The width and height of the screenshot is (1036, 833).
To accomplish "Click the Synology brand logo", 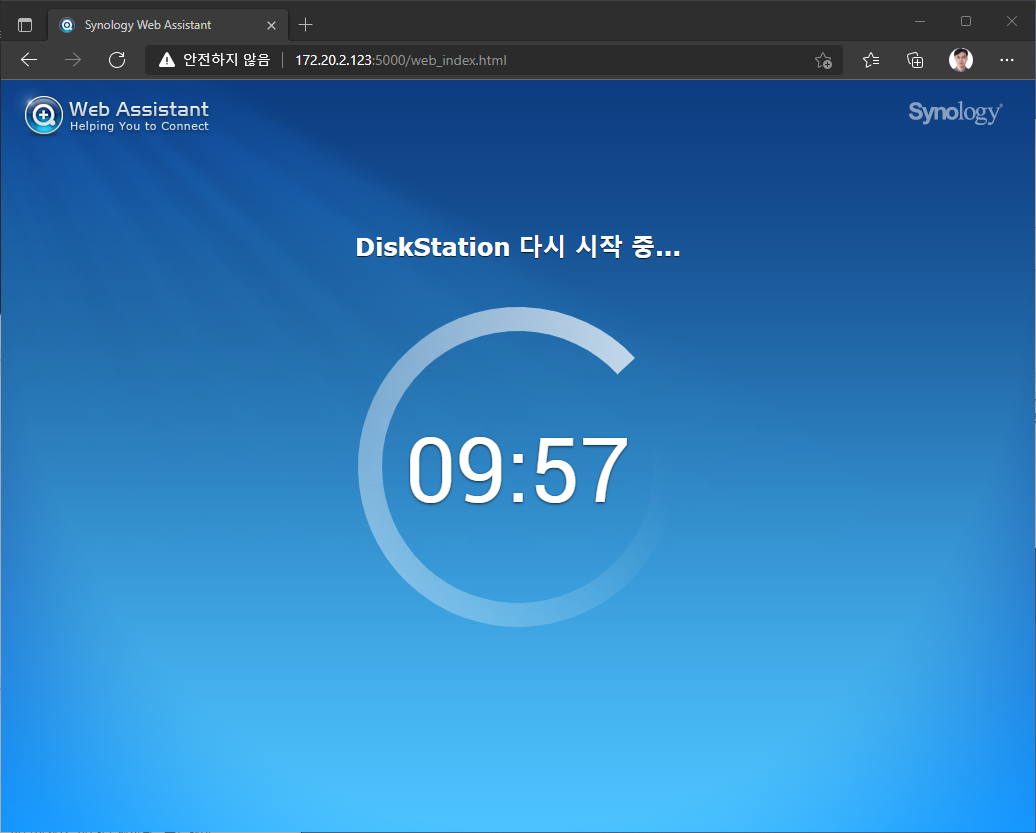I will click(x=955, y=112).
